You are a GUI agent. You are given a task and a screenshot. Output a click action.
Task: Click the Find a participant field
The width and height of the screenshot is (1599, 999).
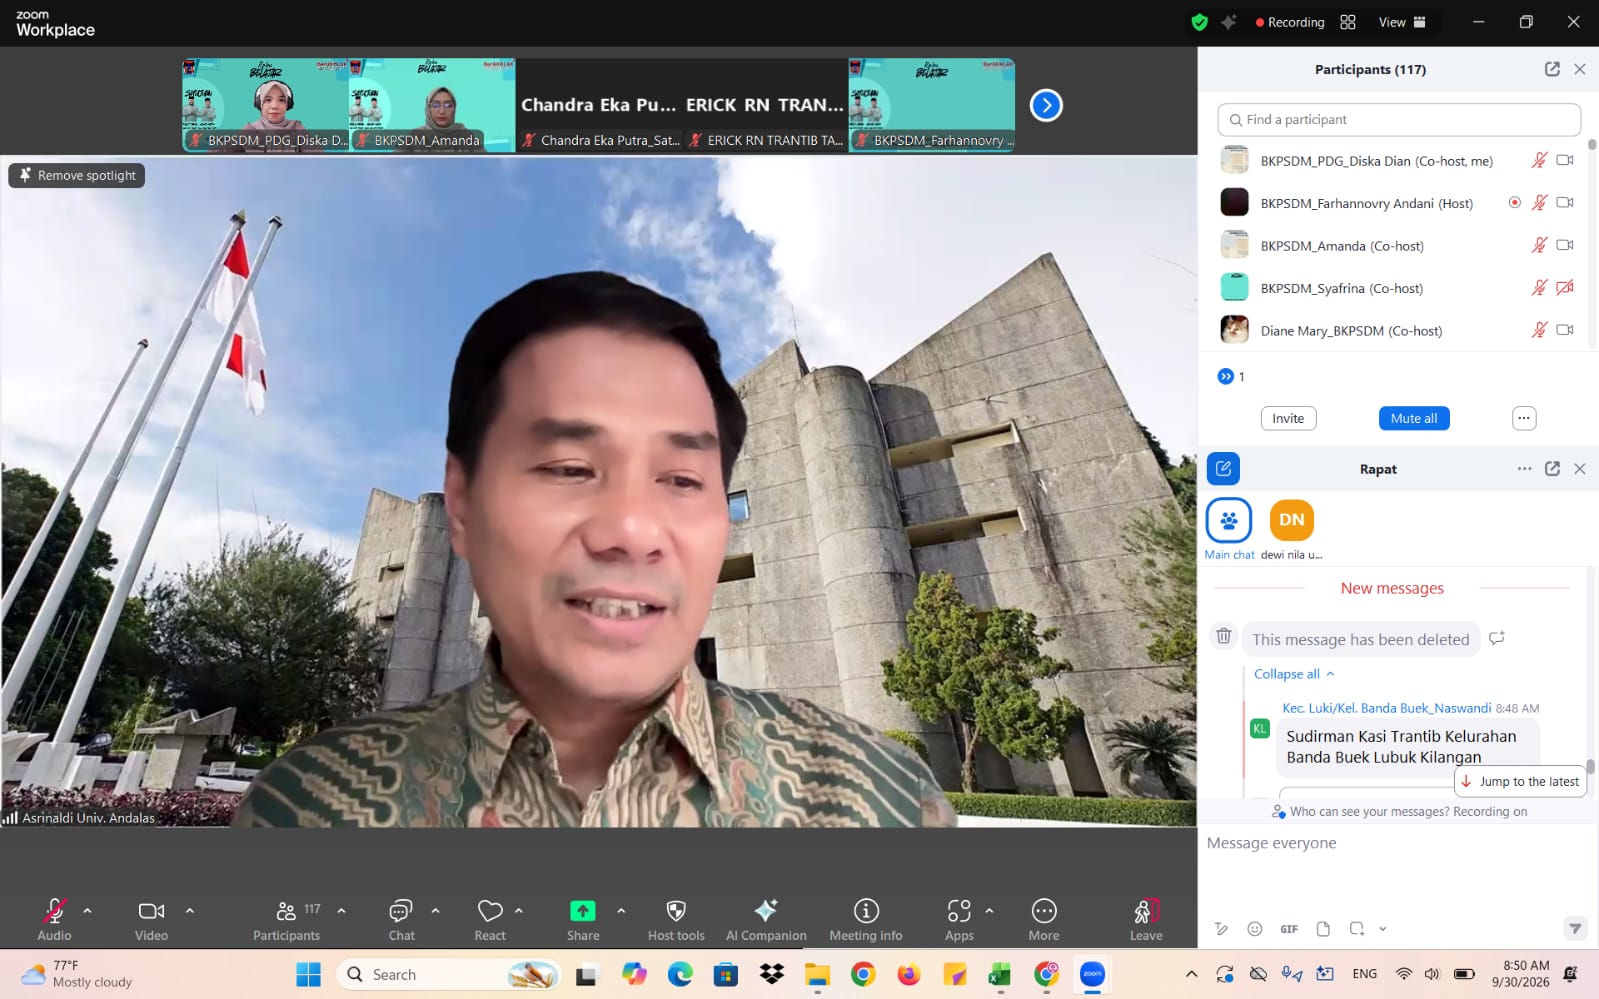1399,119
